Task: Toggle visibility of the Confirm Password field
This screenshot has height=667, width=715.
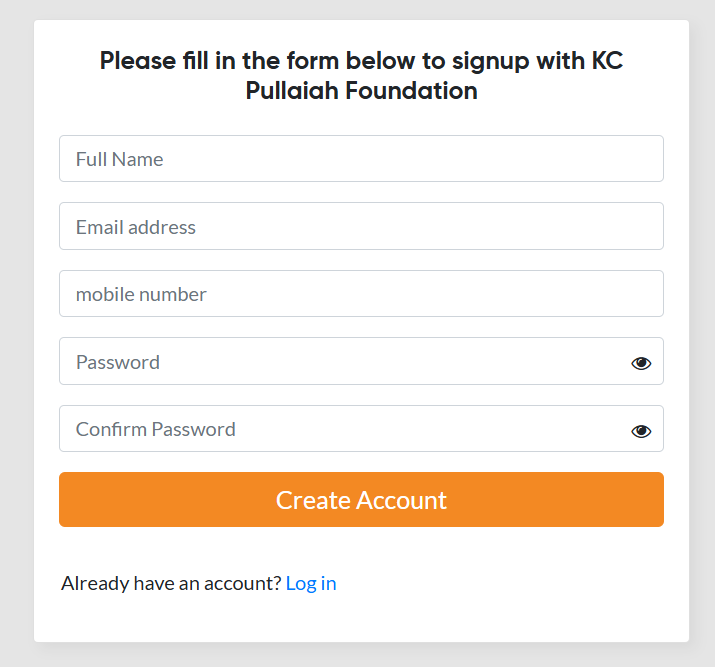Action: click(641, 431)
